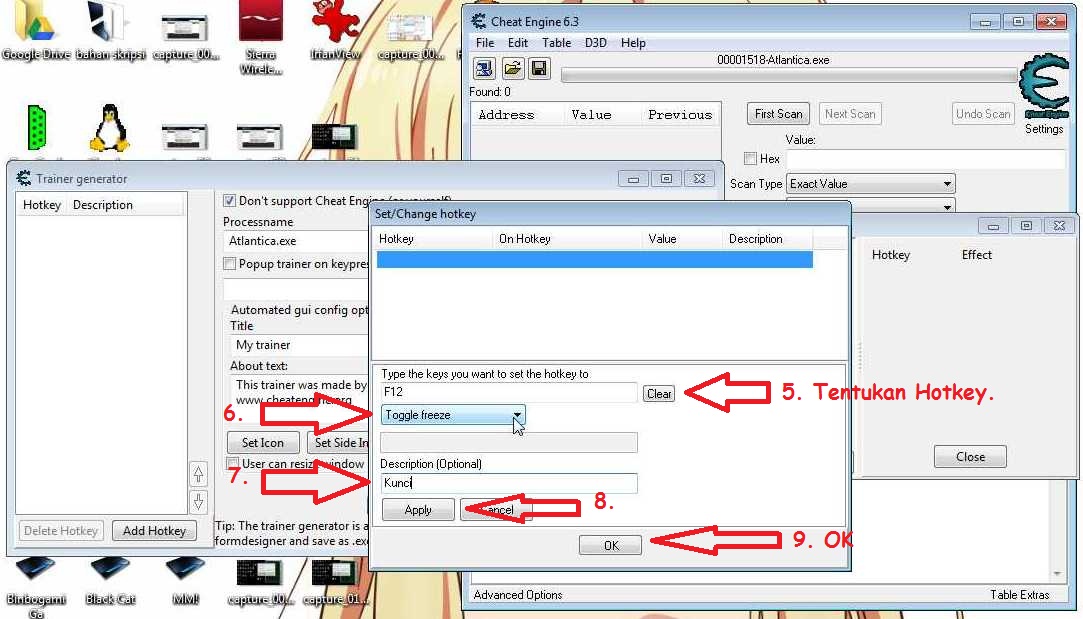Viewport: 1083px width, 619px height.
Task: Open the value type dropdown below Scan Type
Action: pos(870,205)
